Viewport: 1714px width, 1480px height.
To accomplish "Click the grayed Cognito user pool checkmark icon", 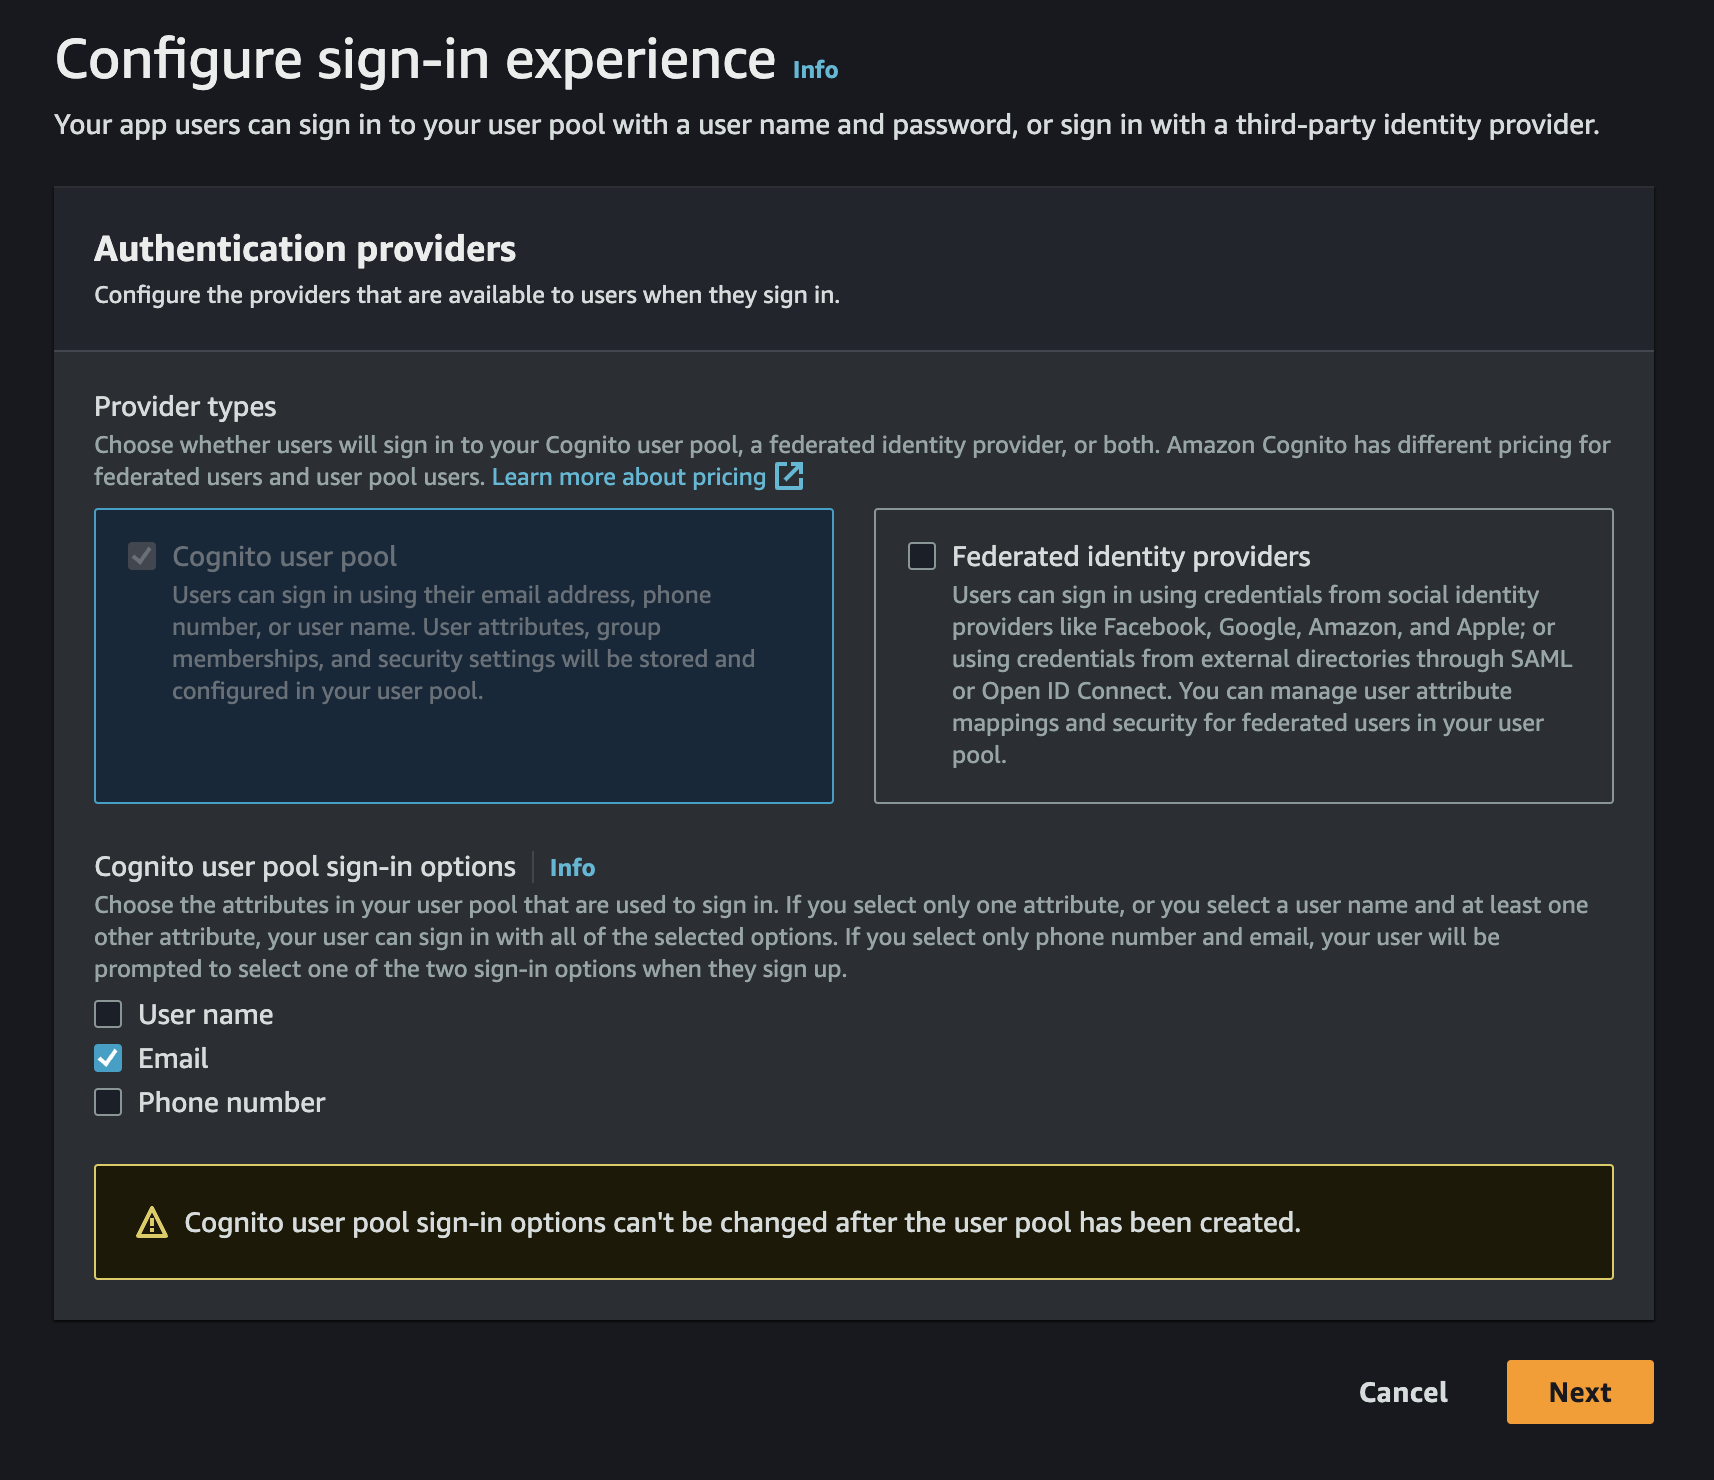I will point(141,556).
